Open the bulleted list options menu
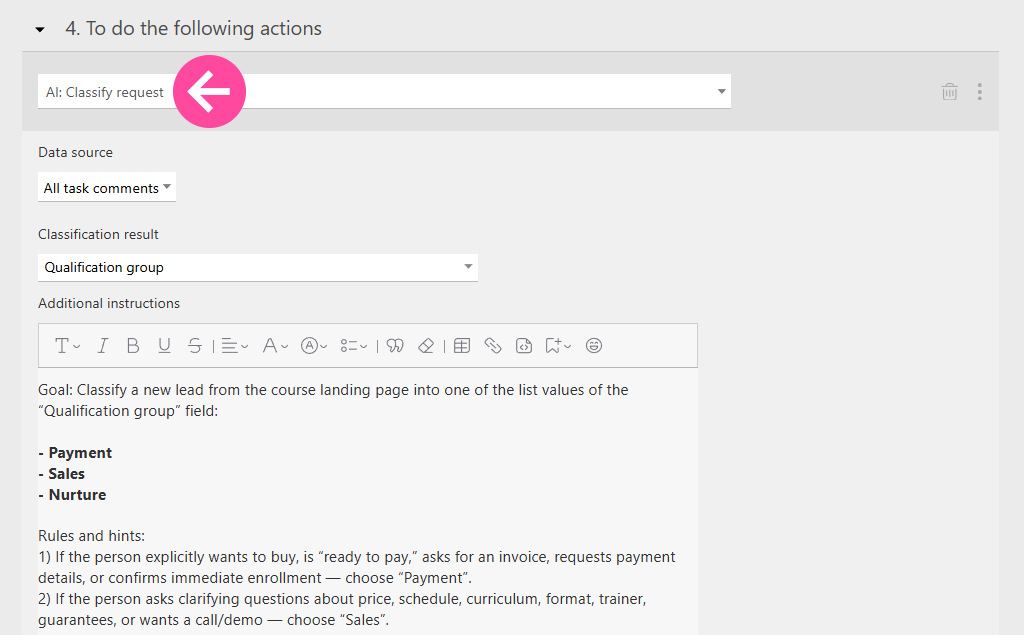This screenshot has width=1024, height=635. pos(353,346)
